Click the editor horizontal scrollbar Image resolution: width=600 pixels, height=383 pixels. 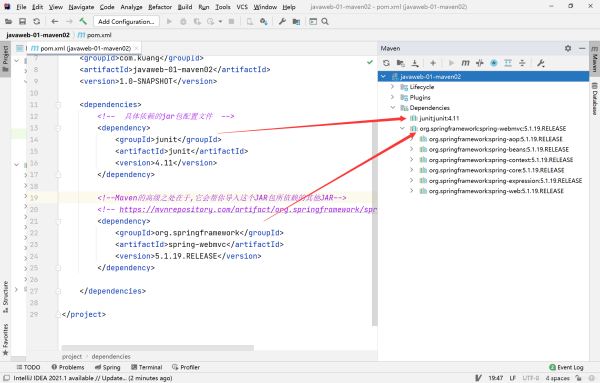158,348
